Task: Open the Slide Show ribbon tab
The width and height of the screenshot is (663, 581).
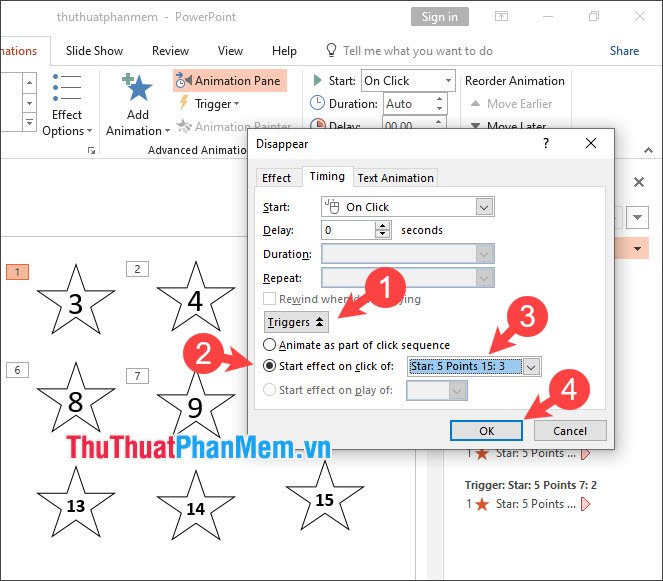Action: click(x=94, y=51)
